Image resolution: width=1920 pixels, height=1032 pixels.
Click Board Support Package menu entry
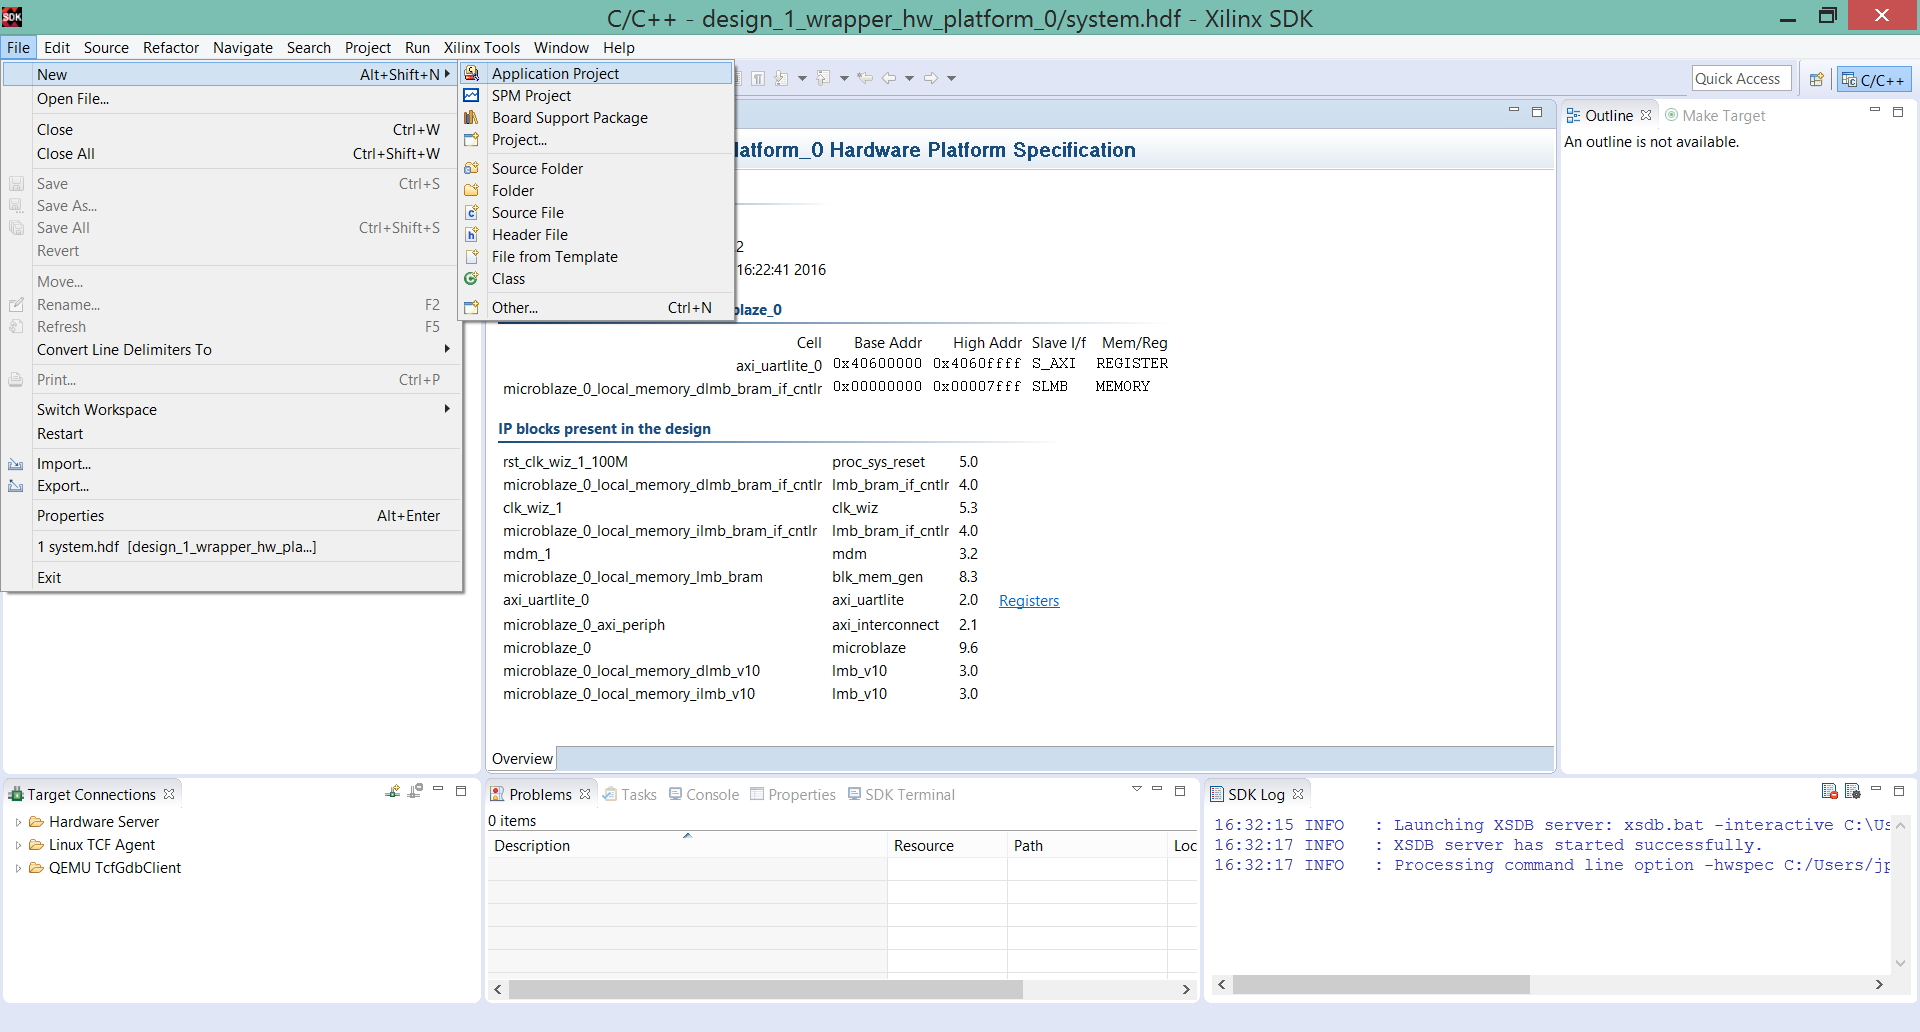[x=596, y=117]
